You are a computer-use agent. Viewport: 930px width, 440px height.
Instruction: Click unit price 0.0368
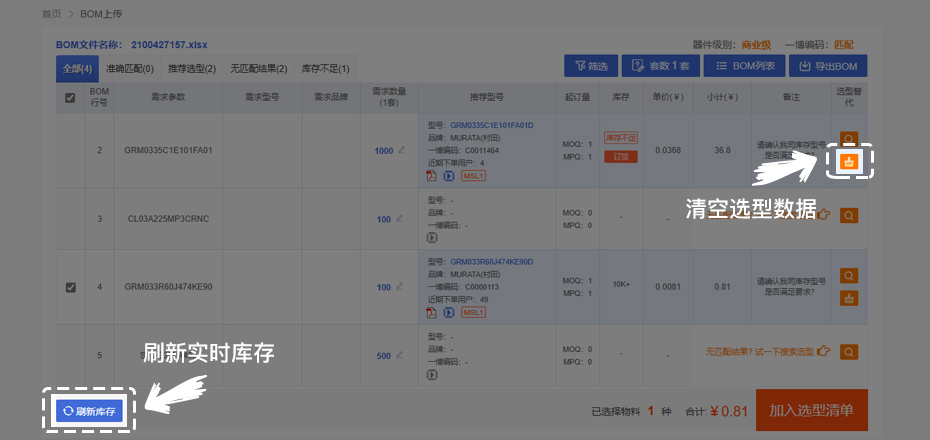pos(668,150)
